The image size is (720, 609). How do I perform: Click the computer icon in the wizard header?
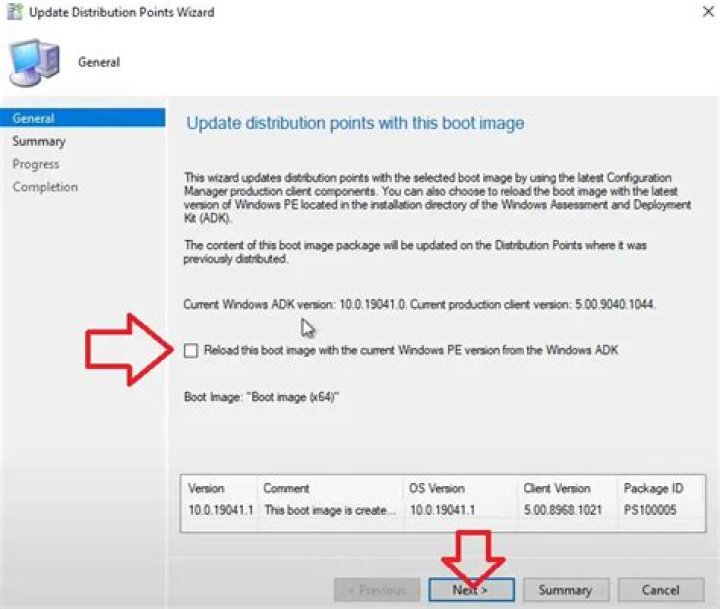(34, 63)
